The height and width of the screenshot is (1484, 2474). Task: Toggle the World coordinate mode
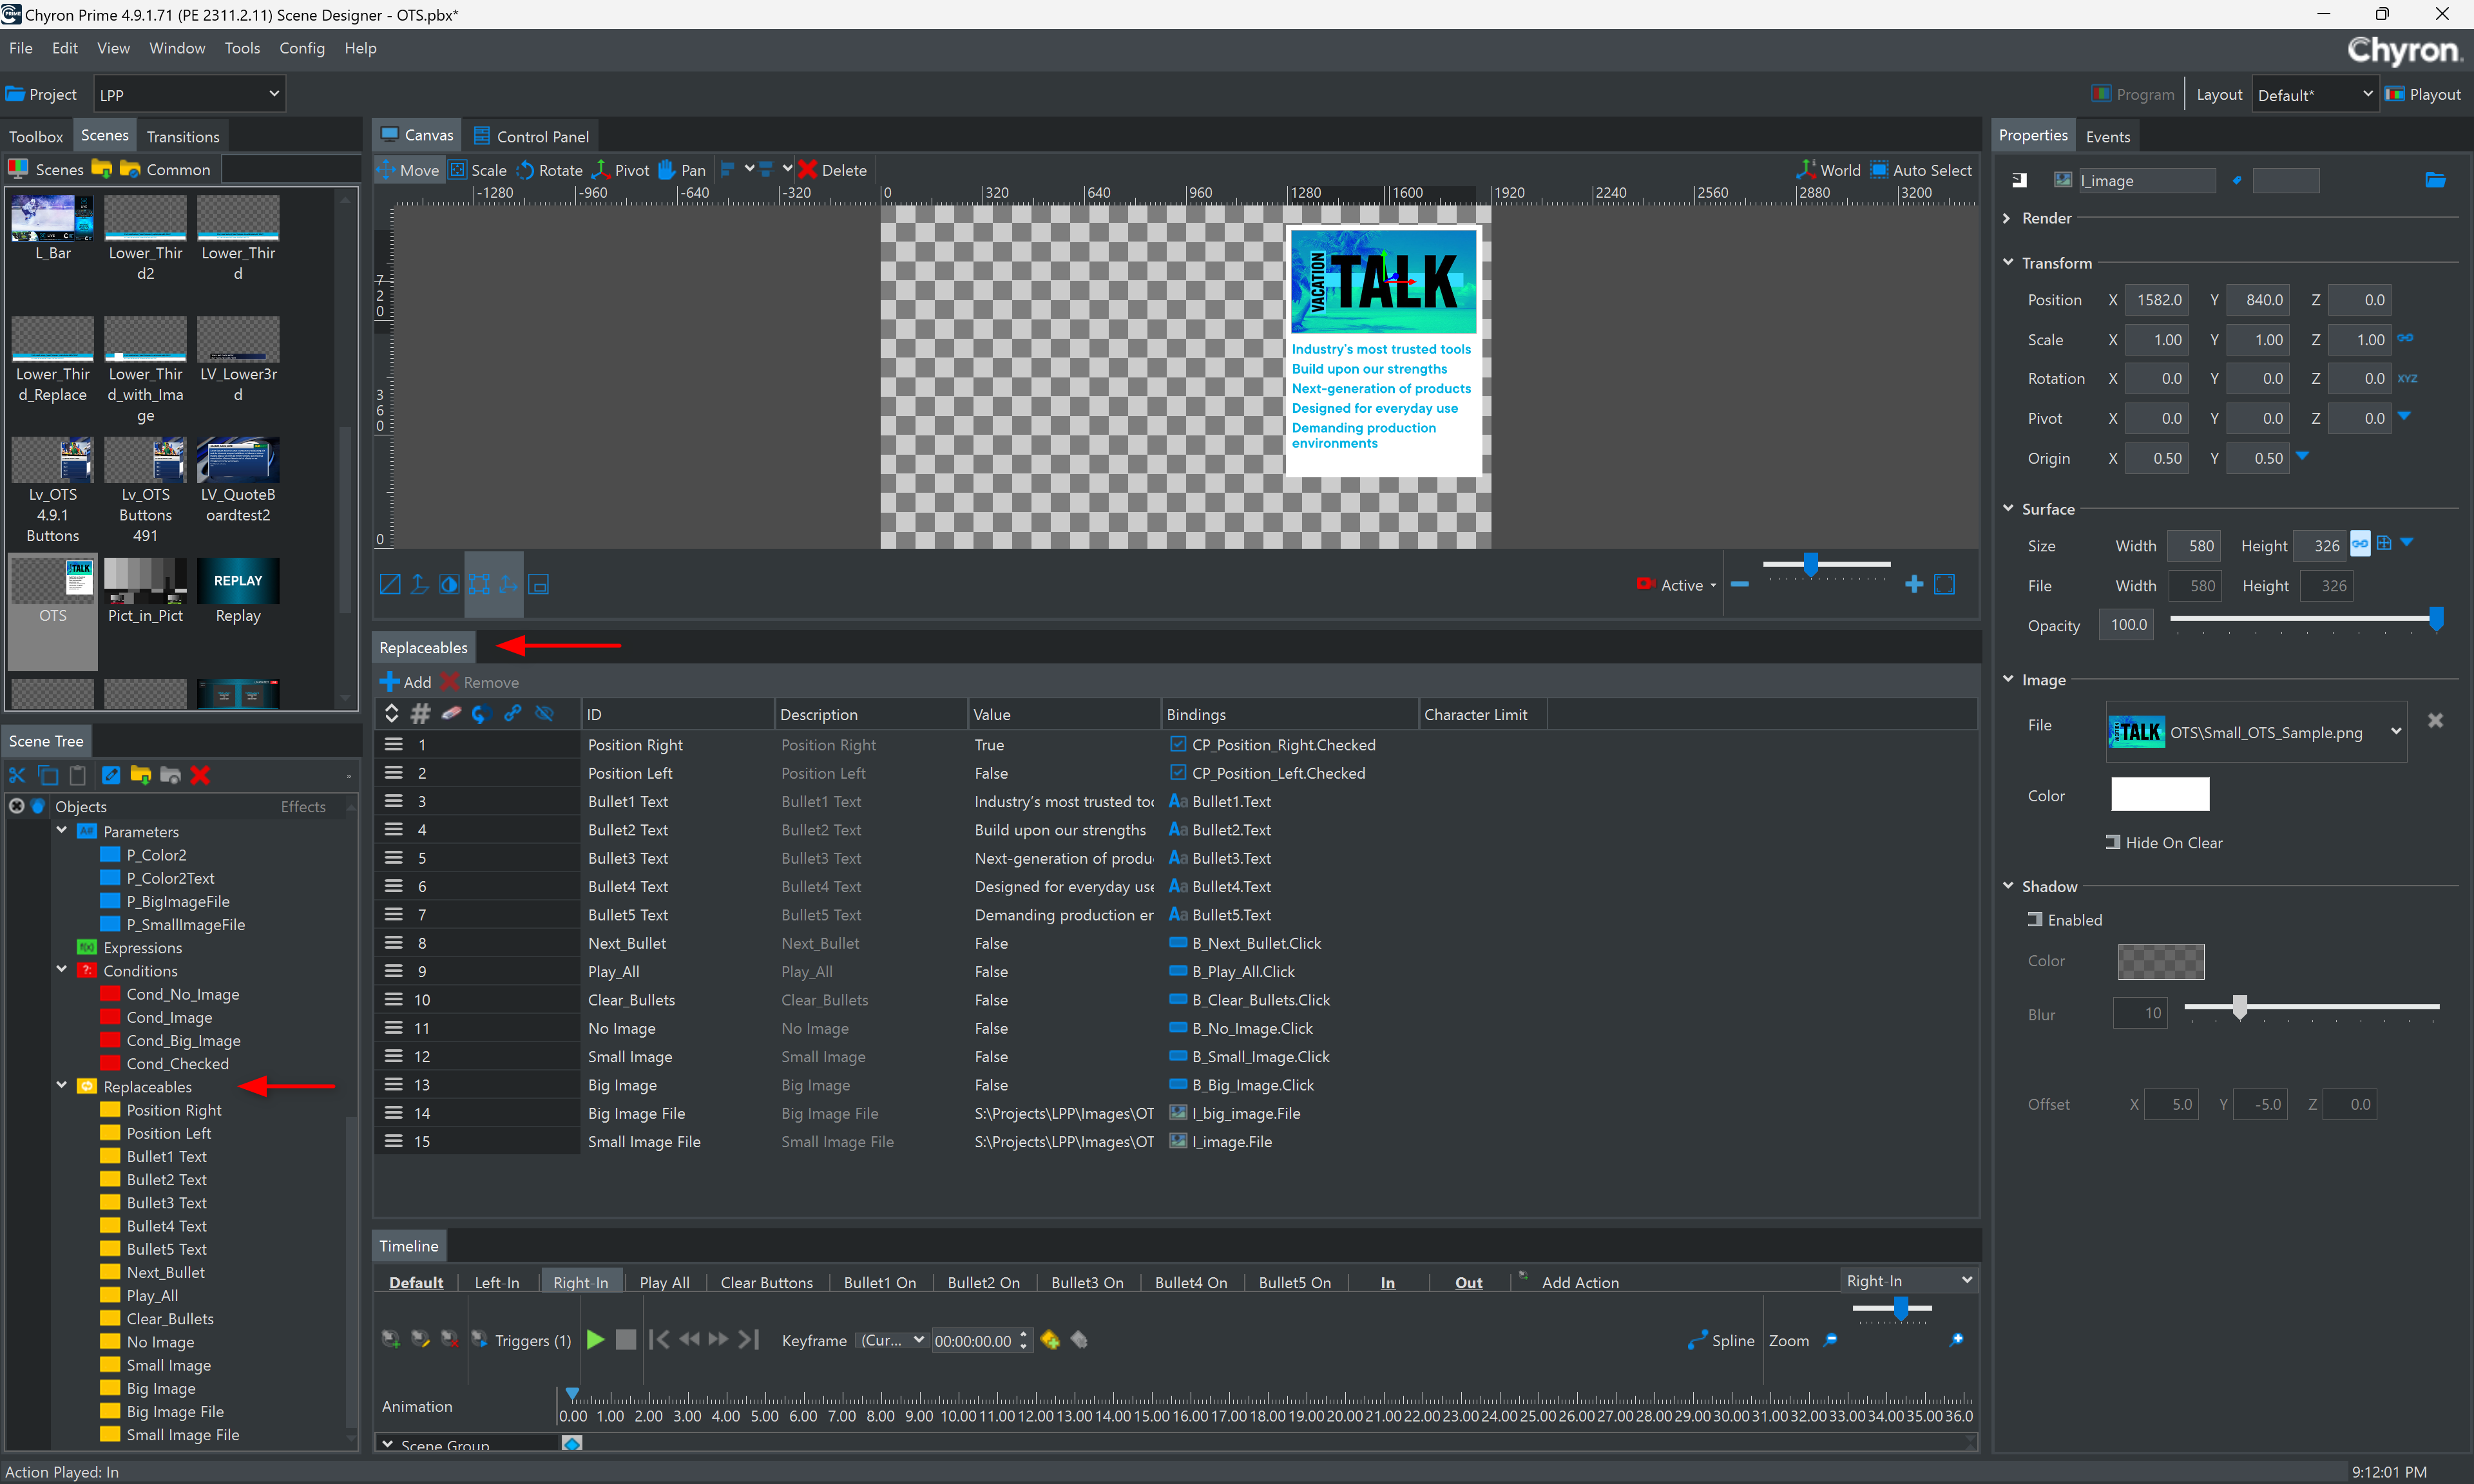(x=1829, y=170)
